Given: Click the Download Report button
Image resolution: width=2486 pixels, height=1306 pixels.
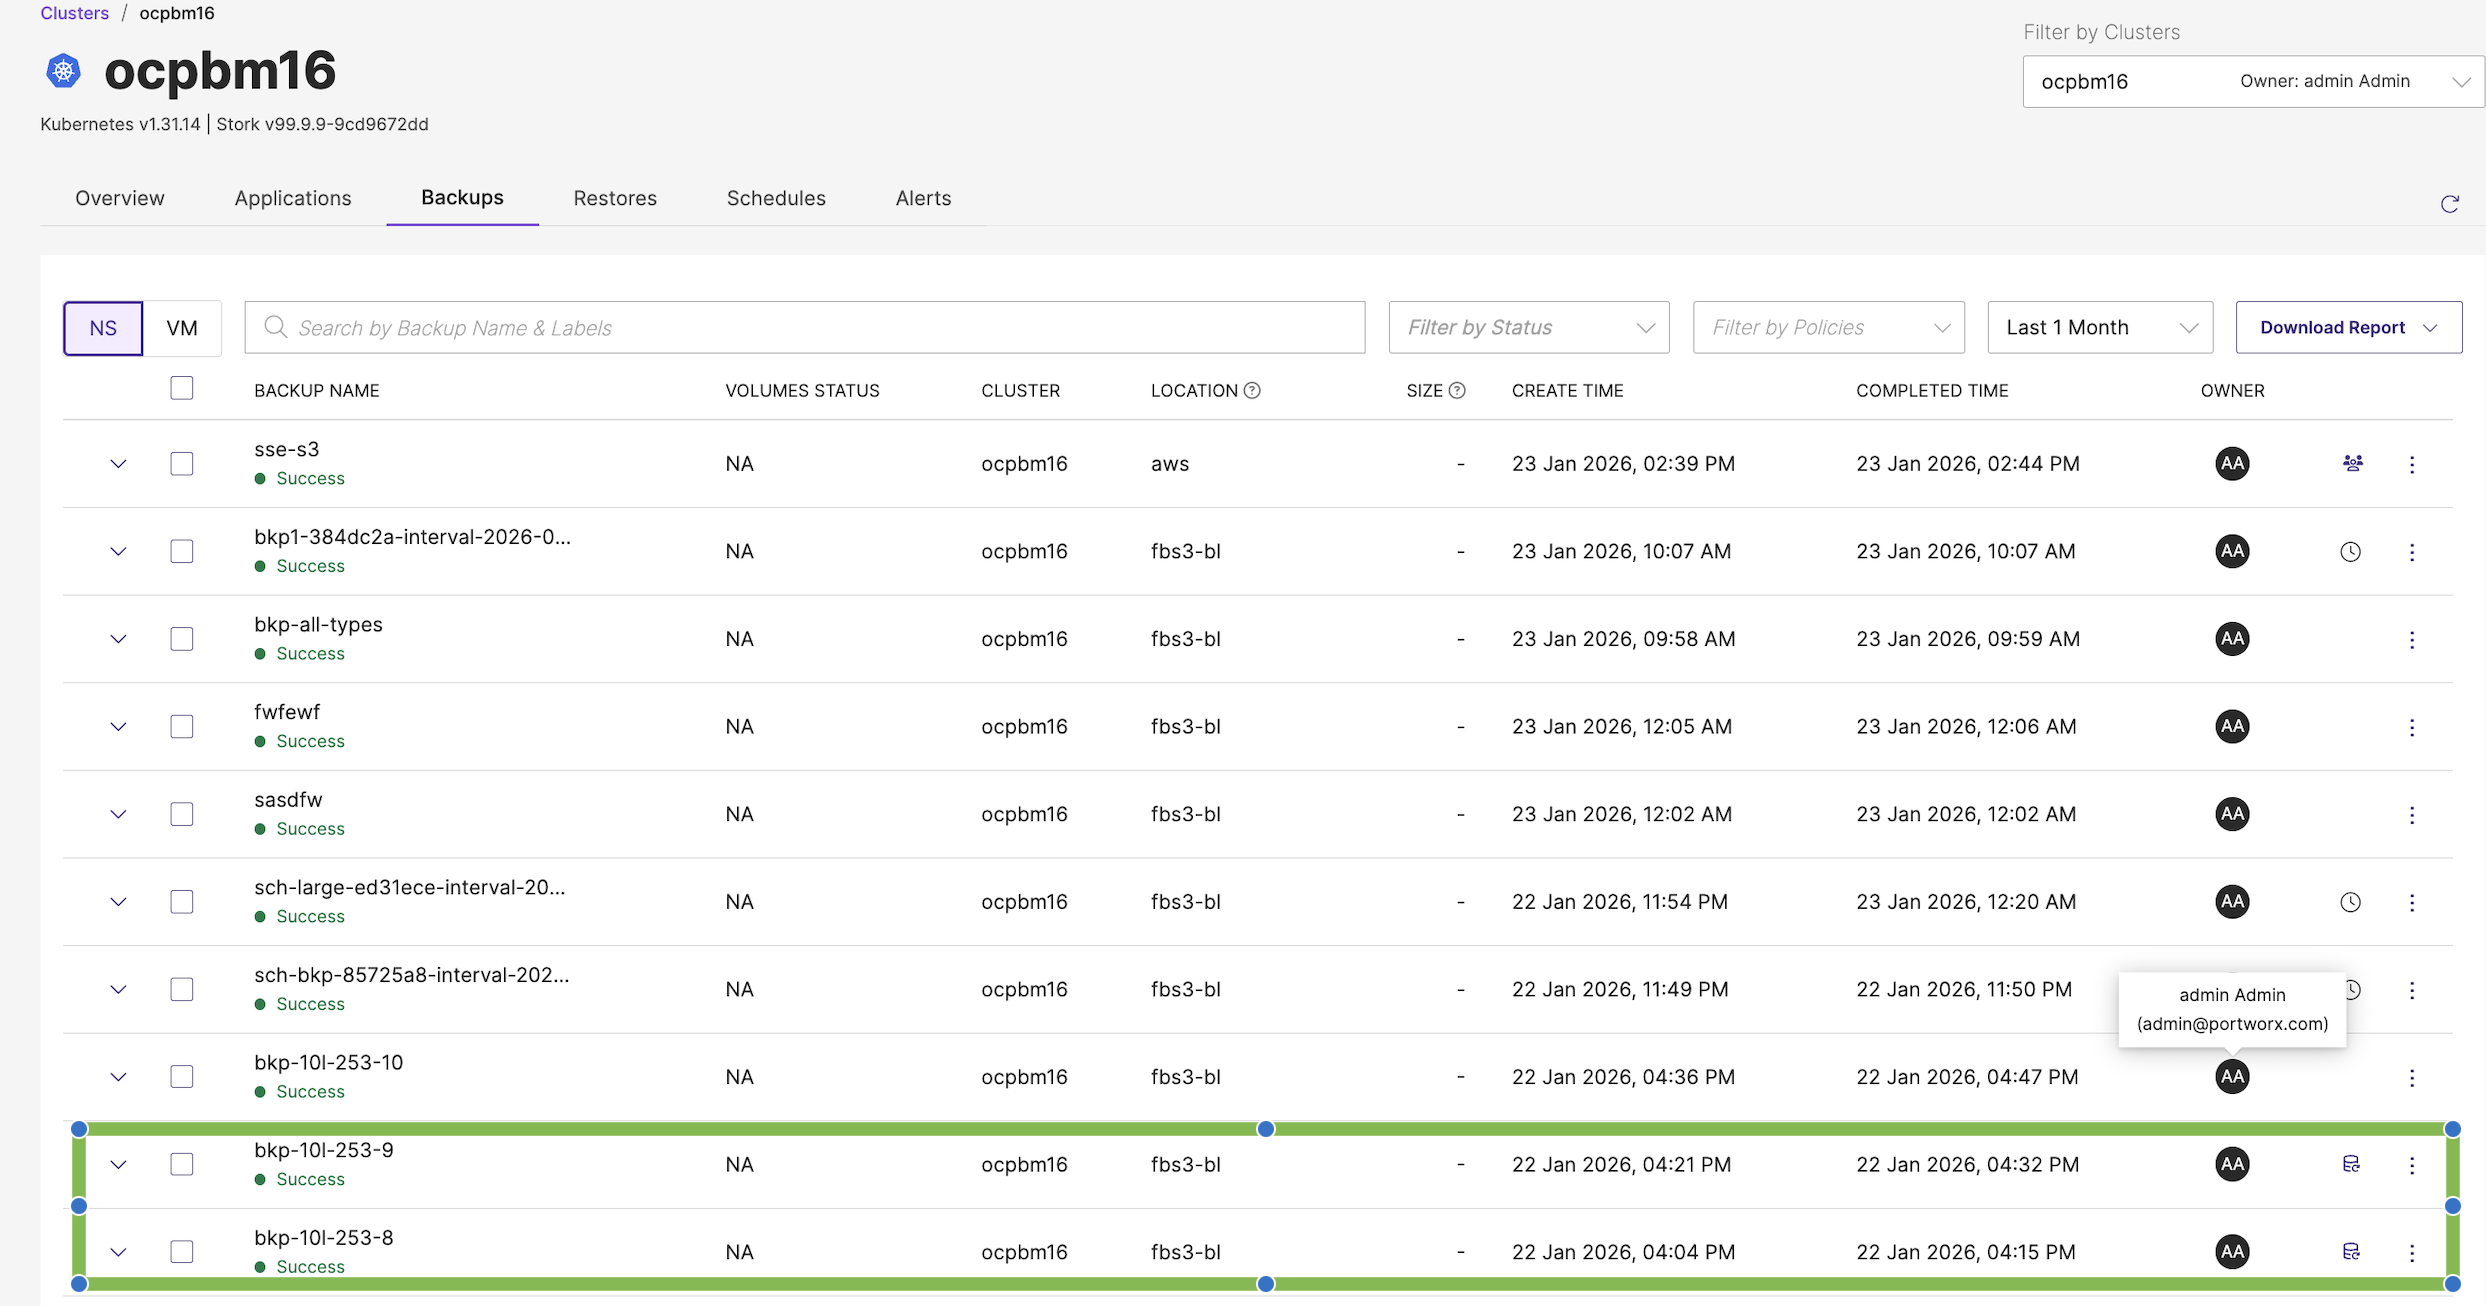Looking at the screenshot, I should [x=2347, y=328].
